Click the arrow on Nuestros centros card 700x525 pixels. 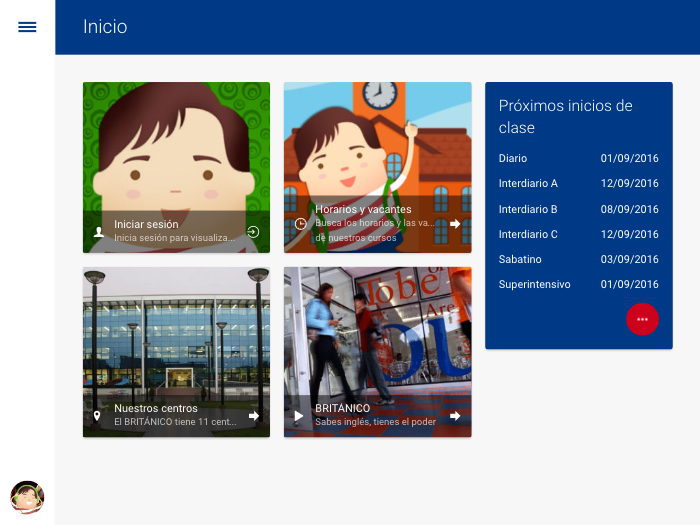254,416
